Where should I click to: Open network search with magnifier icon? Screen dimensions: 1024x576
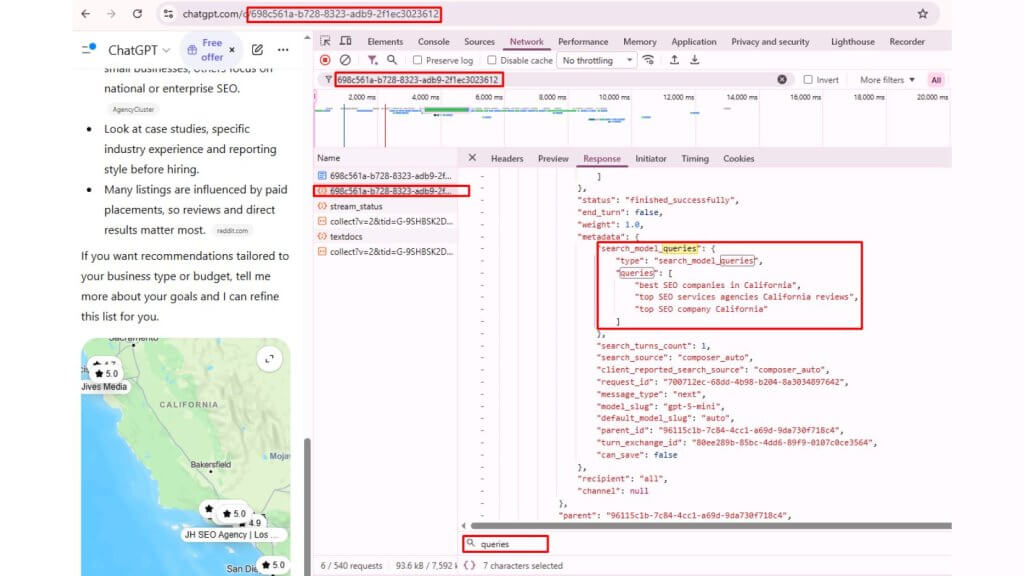(x=392, y=60)
